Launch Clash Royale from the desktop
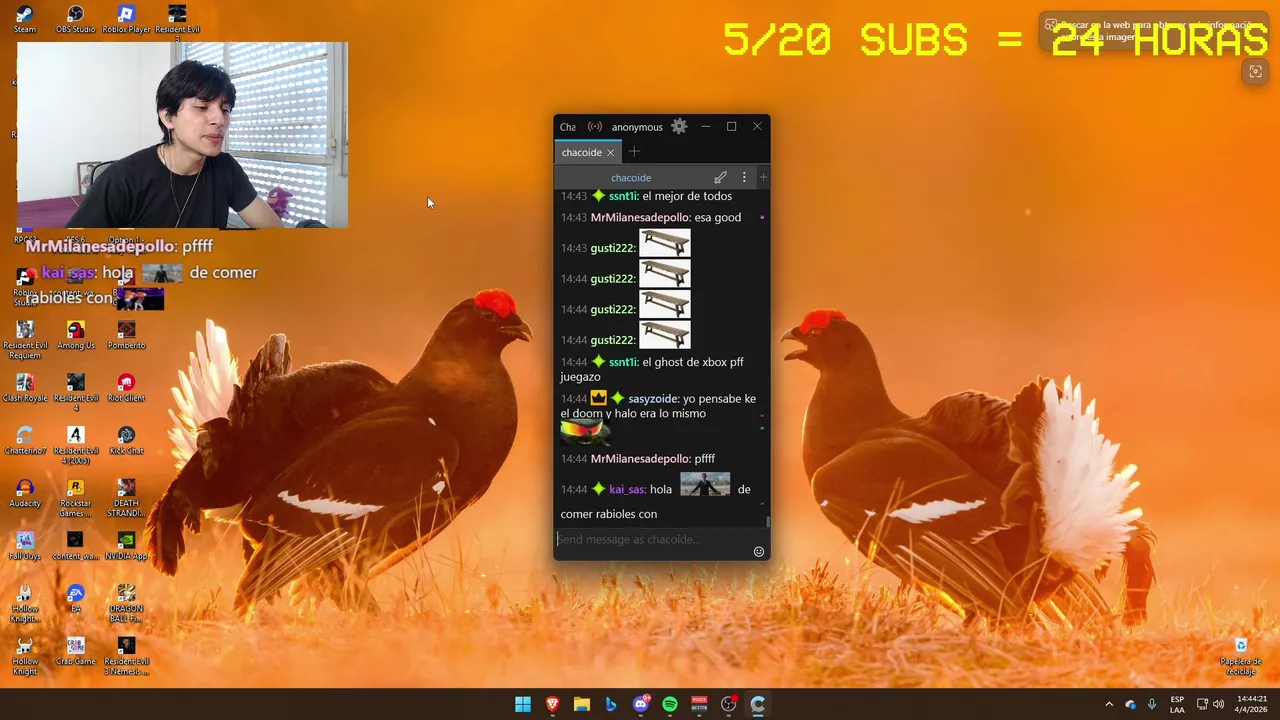Viewport: 1280px width, 720px height. (25, 388)
